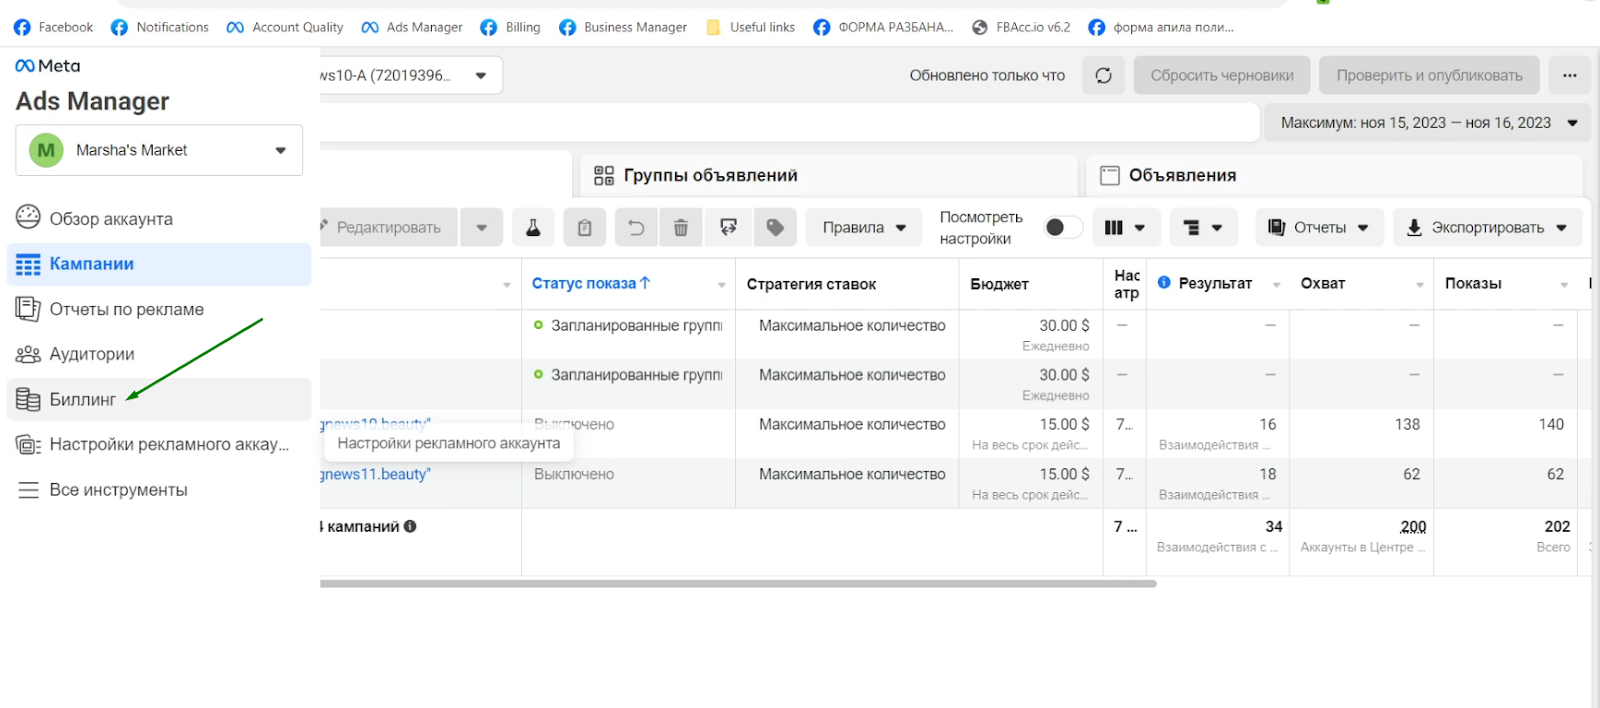Open the columns selector dropdown
This screenshot has height=708, width=1600.
point(1126,227)
